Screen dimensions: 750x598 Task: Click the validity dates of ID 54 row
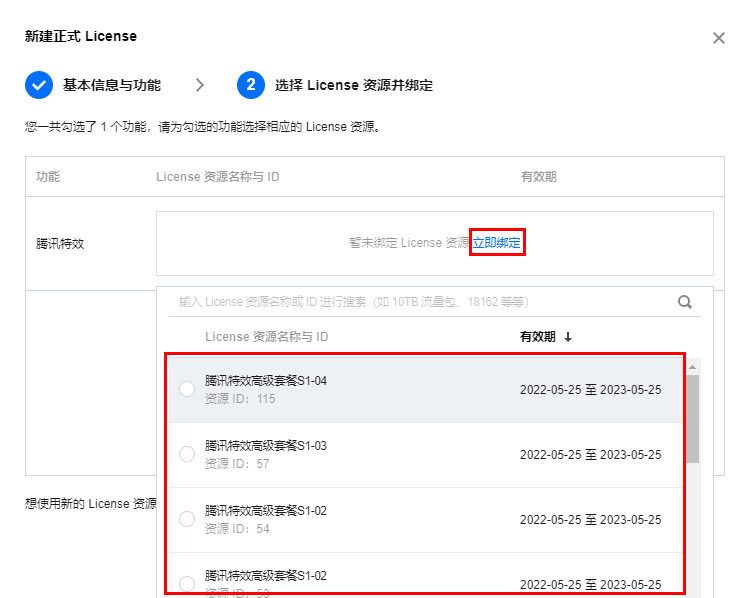coord(590,520)
